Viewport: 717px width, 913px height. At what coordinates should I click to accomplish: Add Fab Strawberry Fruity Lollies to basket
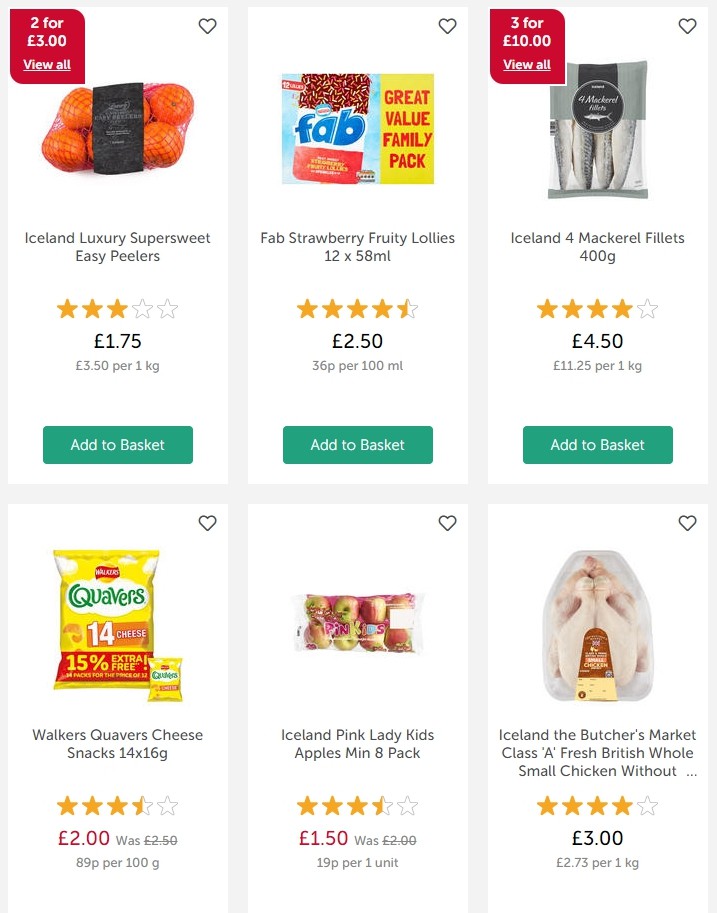[357, 445]
